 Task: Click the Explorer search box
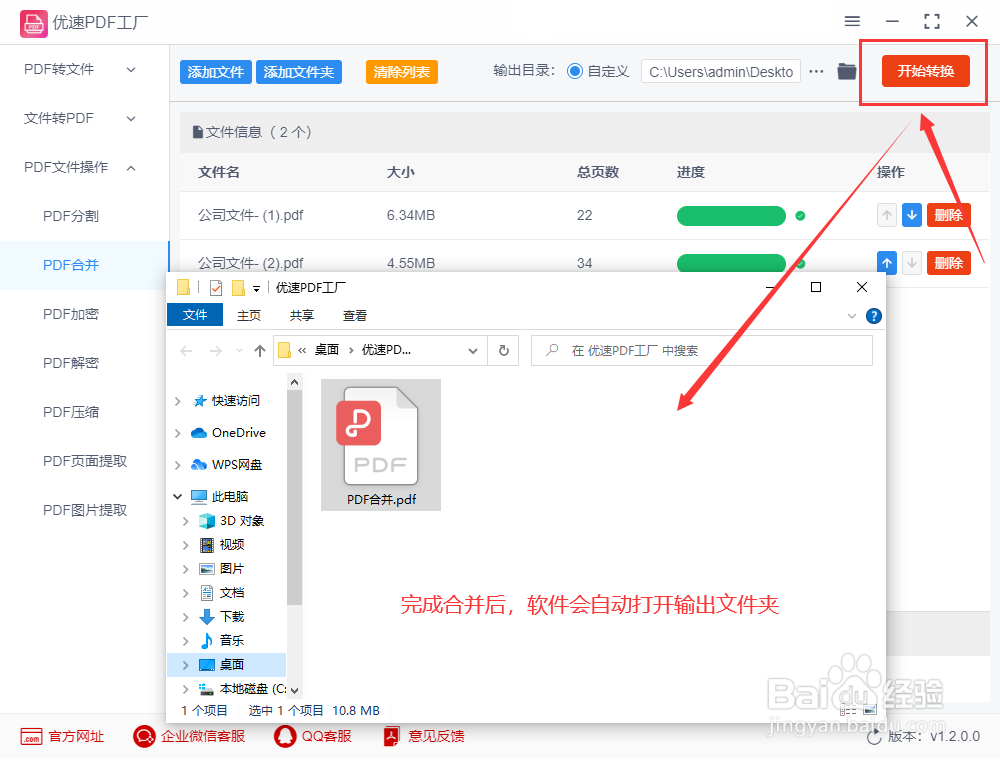point(702,351)
